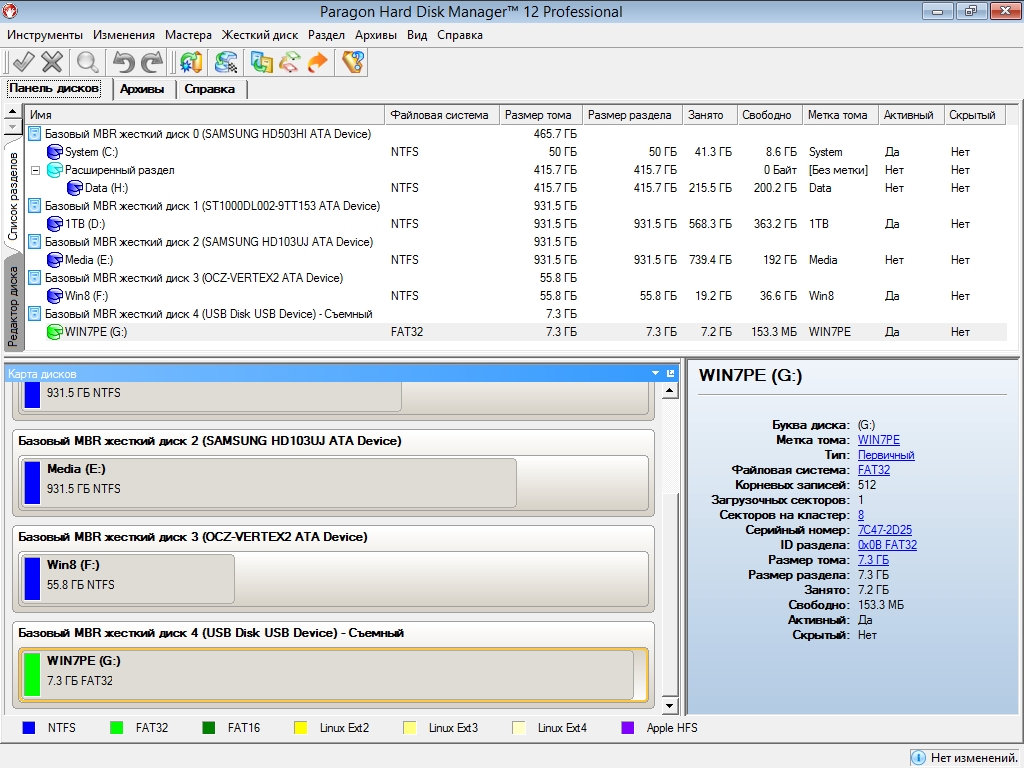Image resolution: width=1024 pixels, height=768 pixels.
Task: Click the '7C47-2D25' serial number link
Action: 885,530
